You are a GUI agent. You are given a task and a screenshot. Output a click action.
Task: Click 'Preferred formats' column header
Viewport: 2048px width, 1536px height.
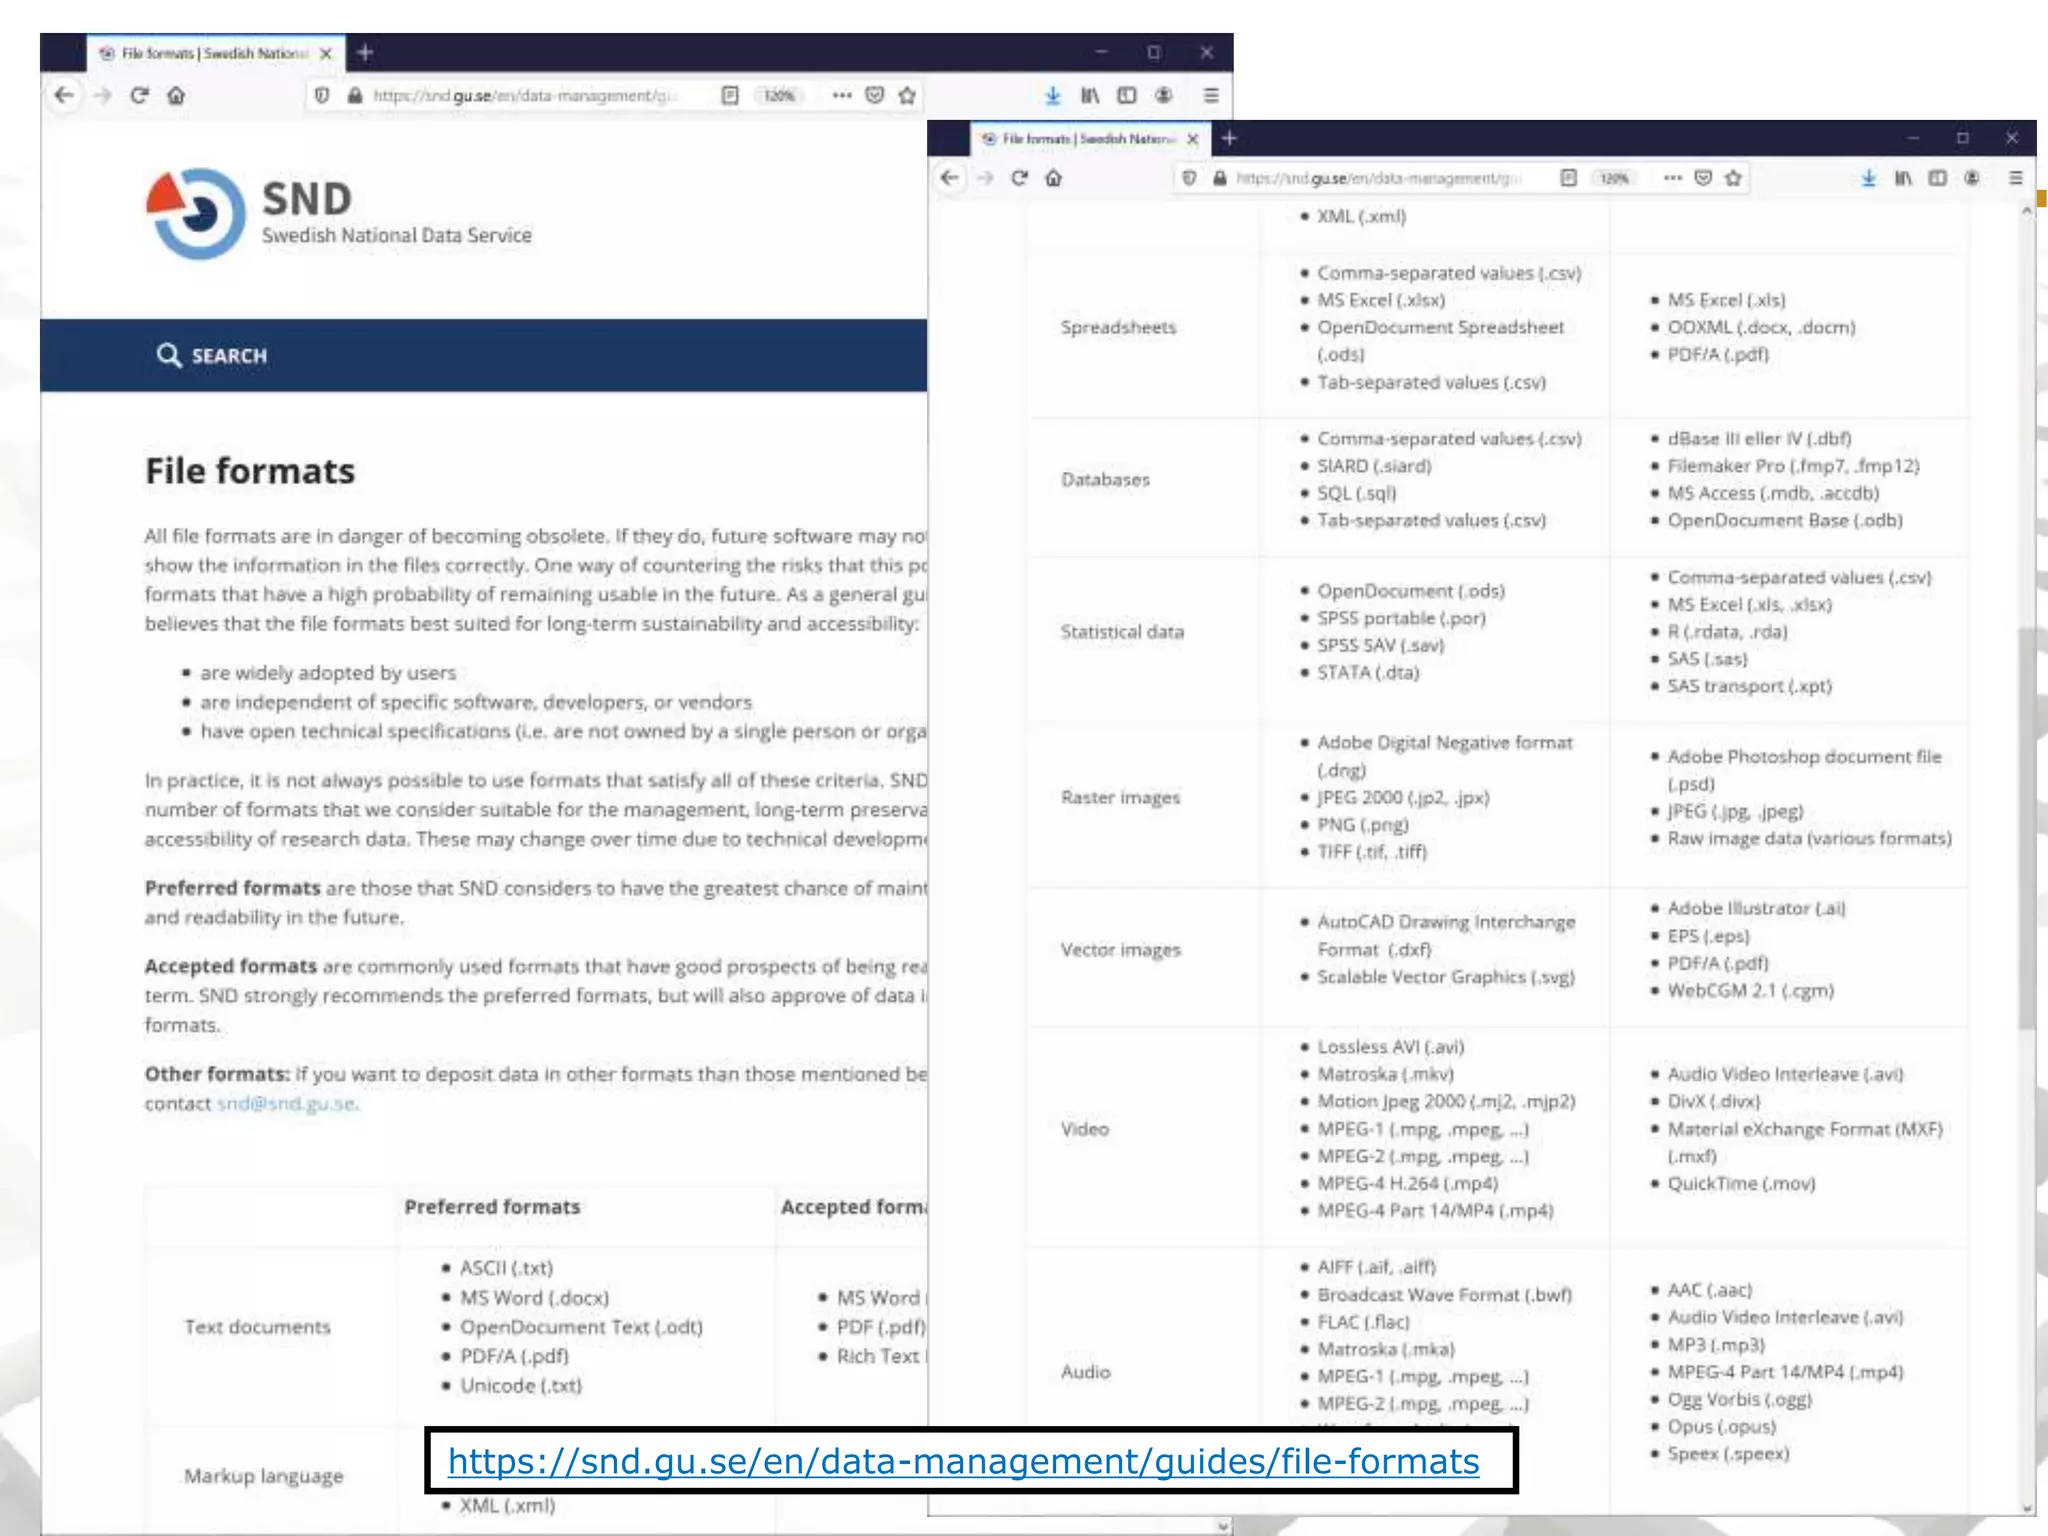click(492, 1207)
